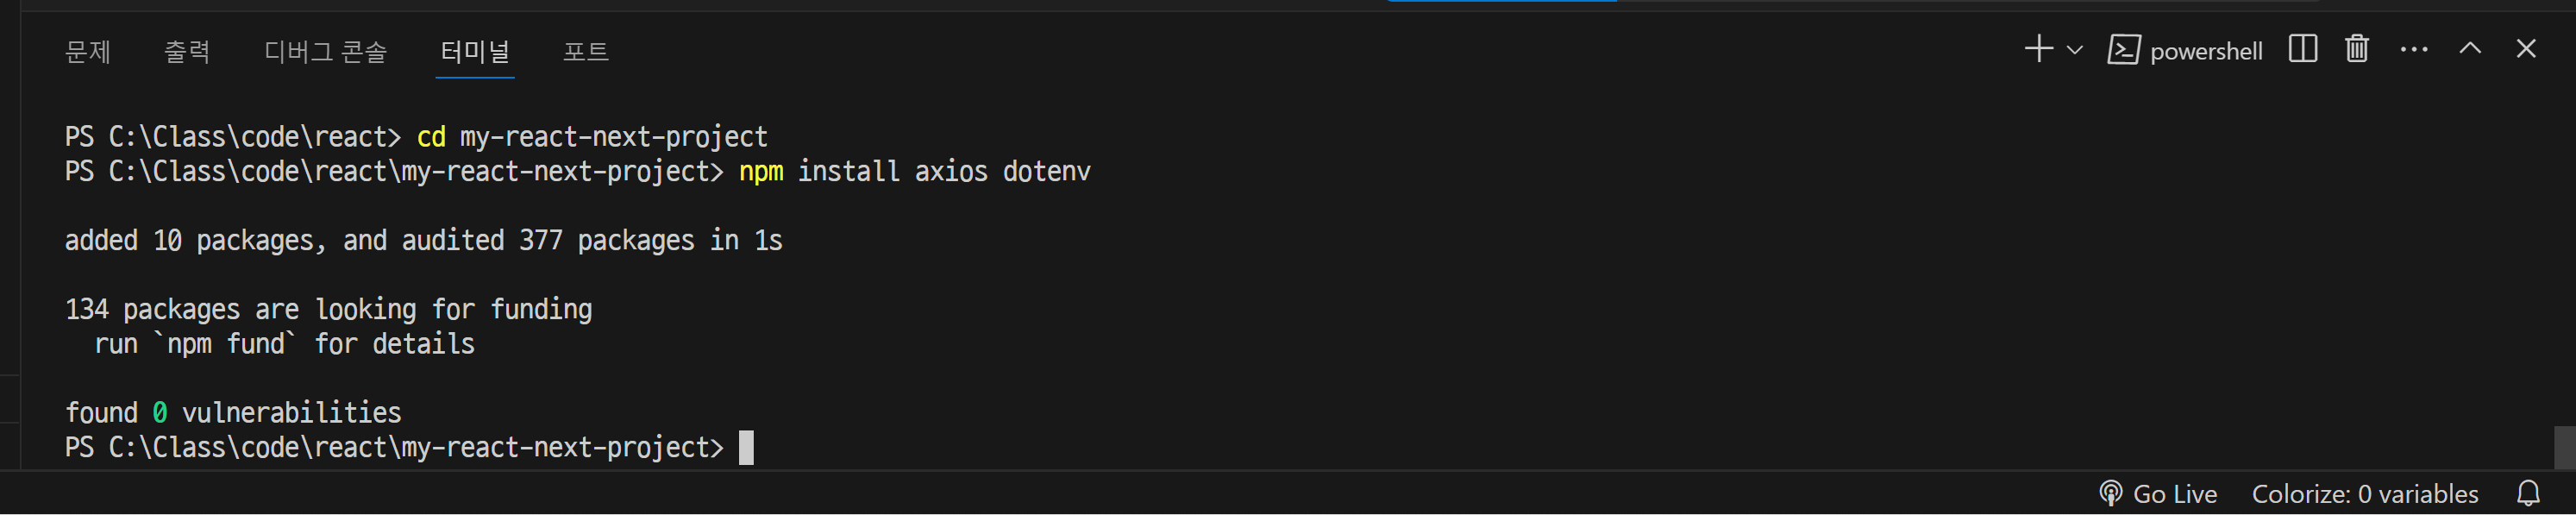Open the launch profile dropdown chevron
The image size is (2576, 515).
(x=2075, y=50)
